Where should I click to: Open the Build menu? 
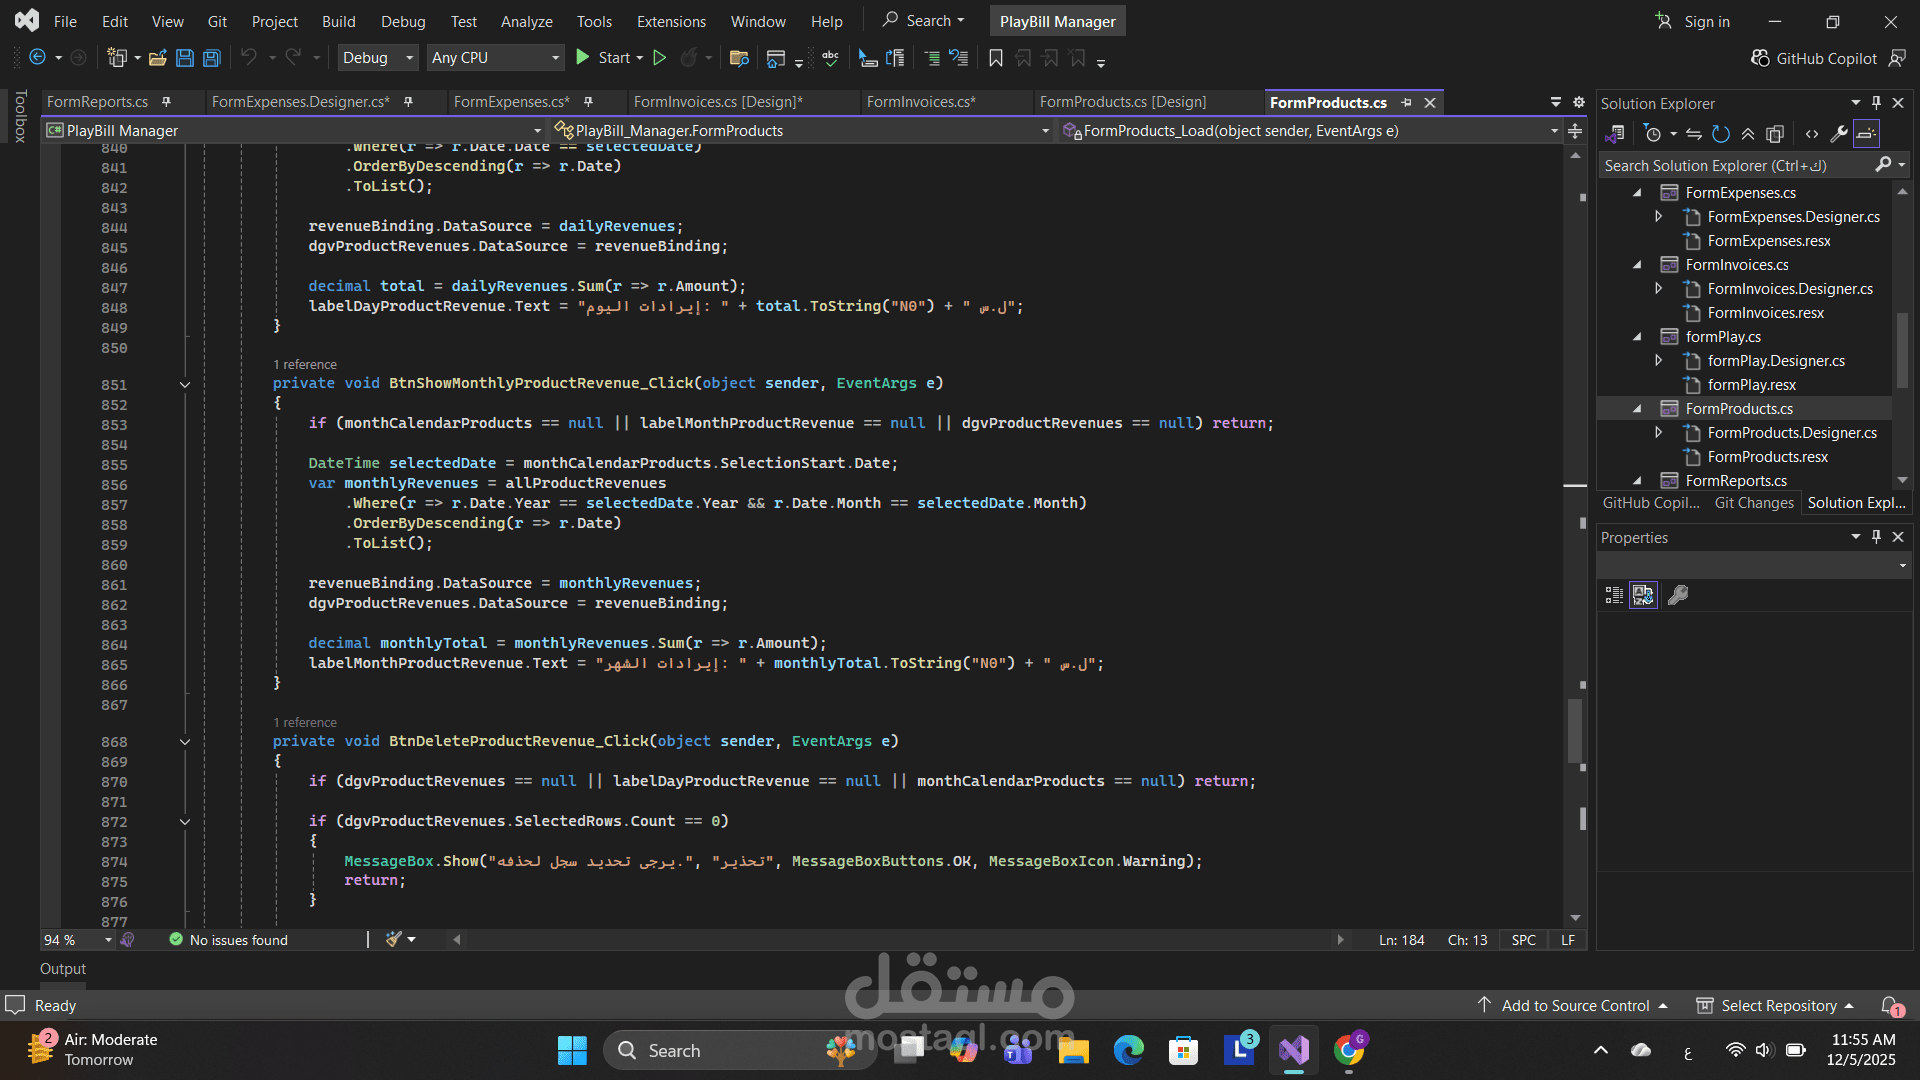[338, 21]
